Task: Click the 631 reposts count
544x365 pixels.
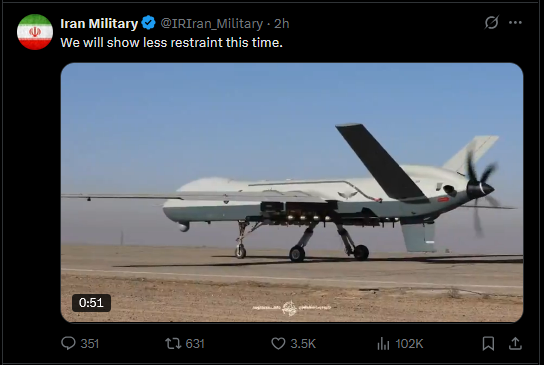Action: tap(195, 344)
